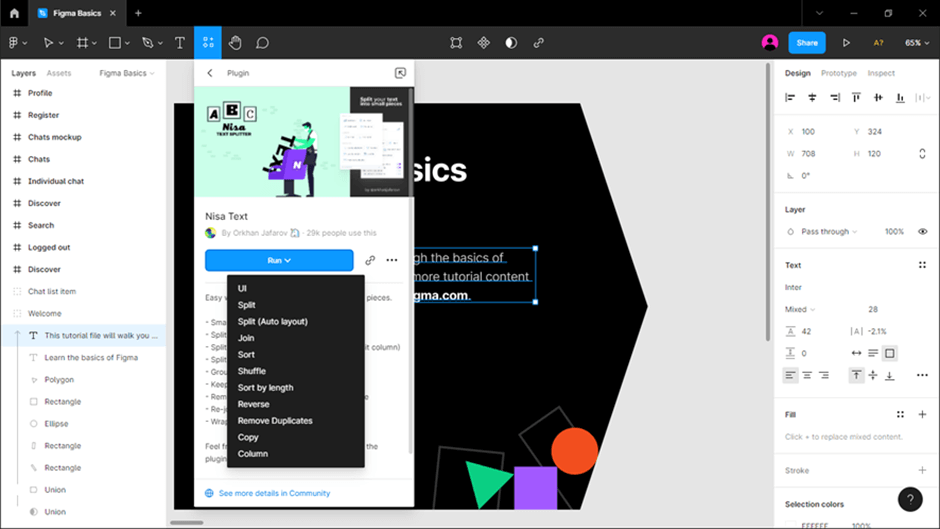The image size is (940, 529).
Task: Select the Move tool
Action: [48, 43]
